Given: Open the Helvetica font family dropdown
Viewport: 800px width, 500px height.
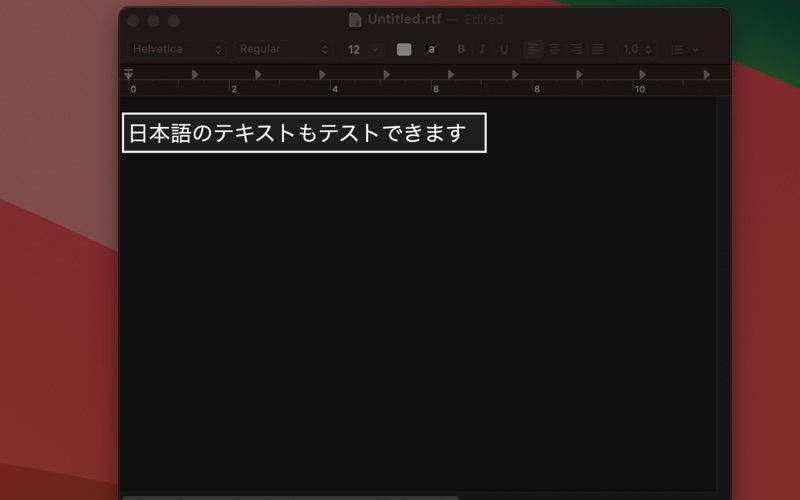Looking at the screenshot, I should point(177,49).
